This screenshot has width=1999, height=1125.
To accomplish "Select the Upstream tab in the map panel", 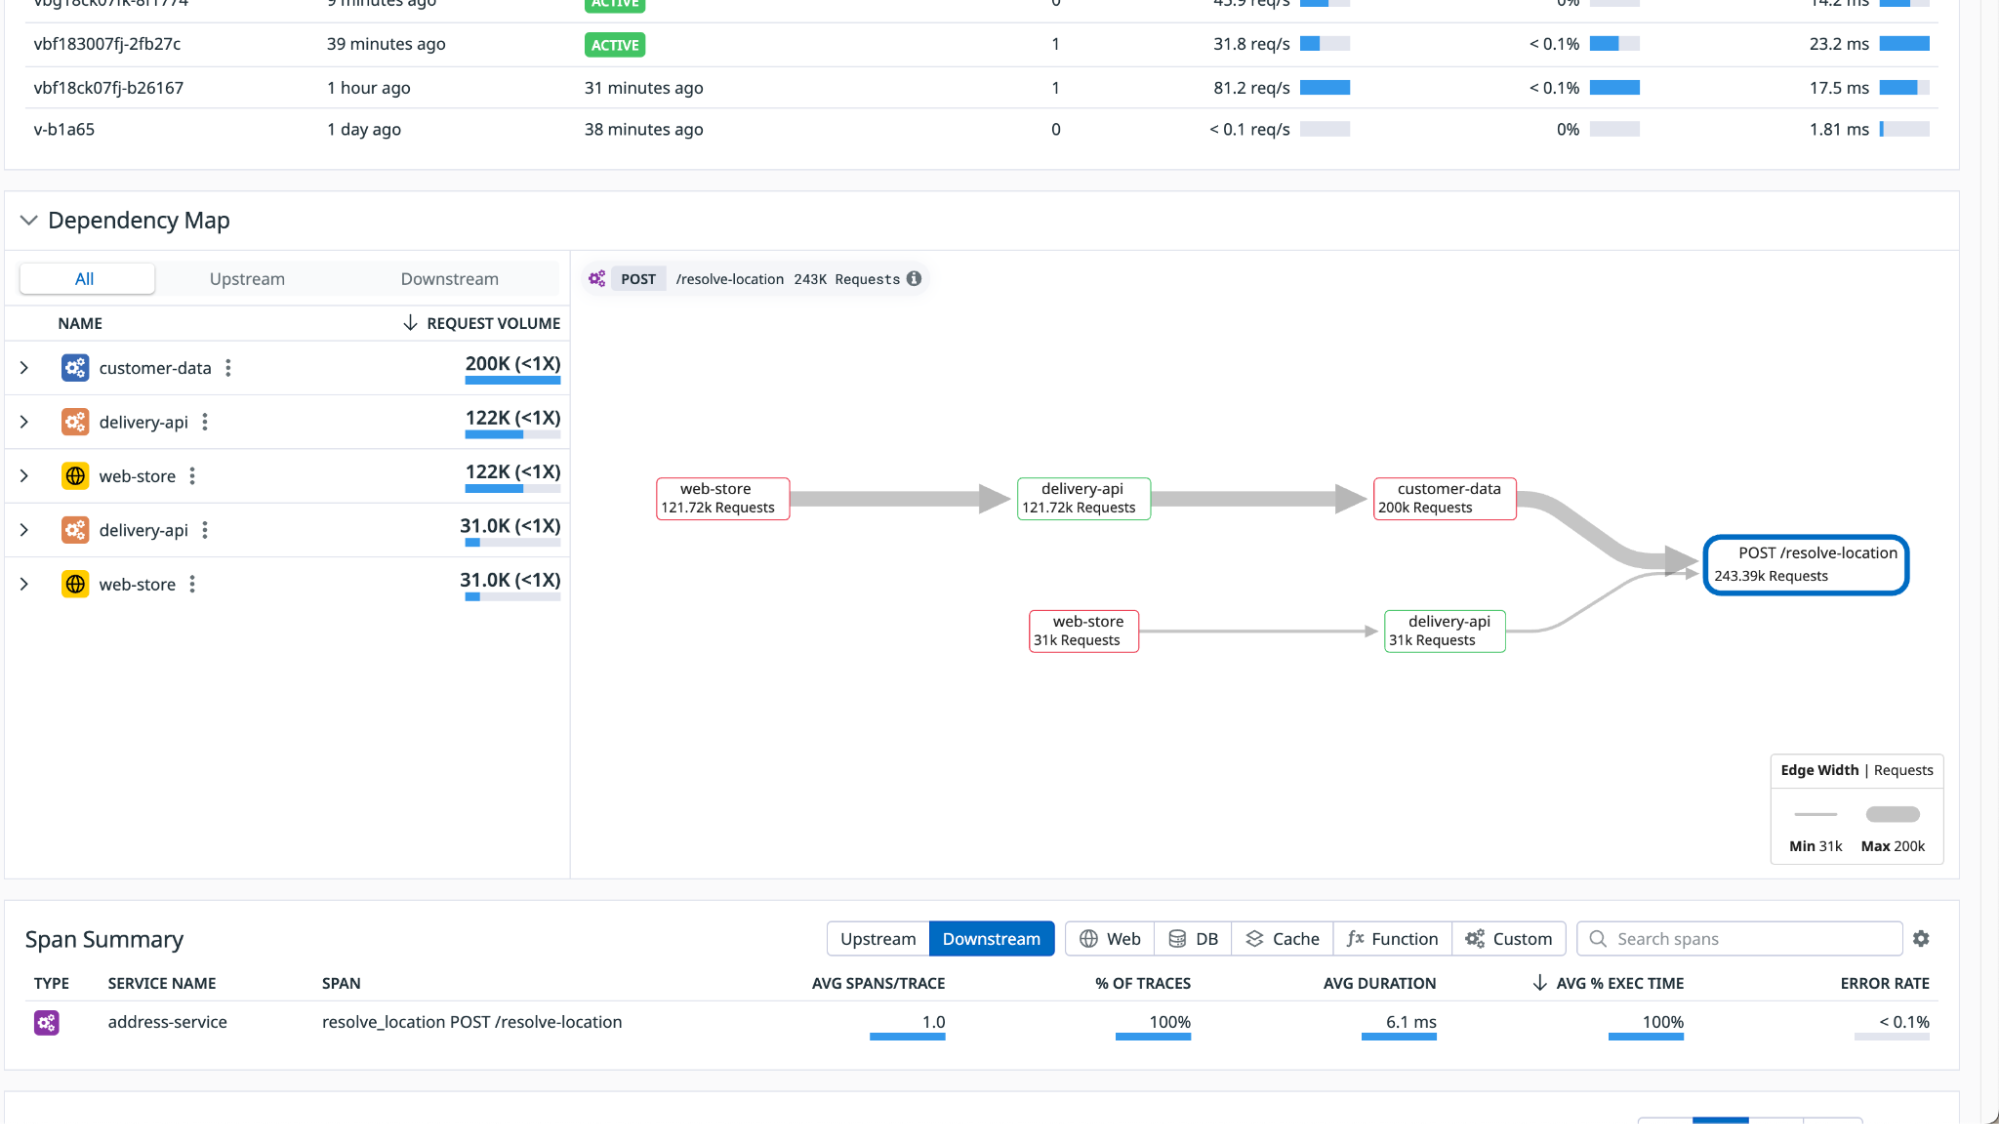I will (247, 278).
